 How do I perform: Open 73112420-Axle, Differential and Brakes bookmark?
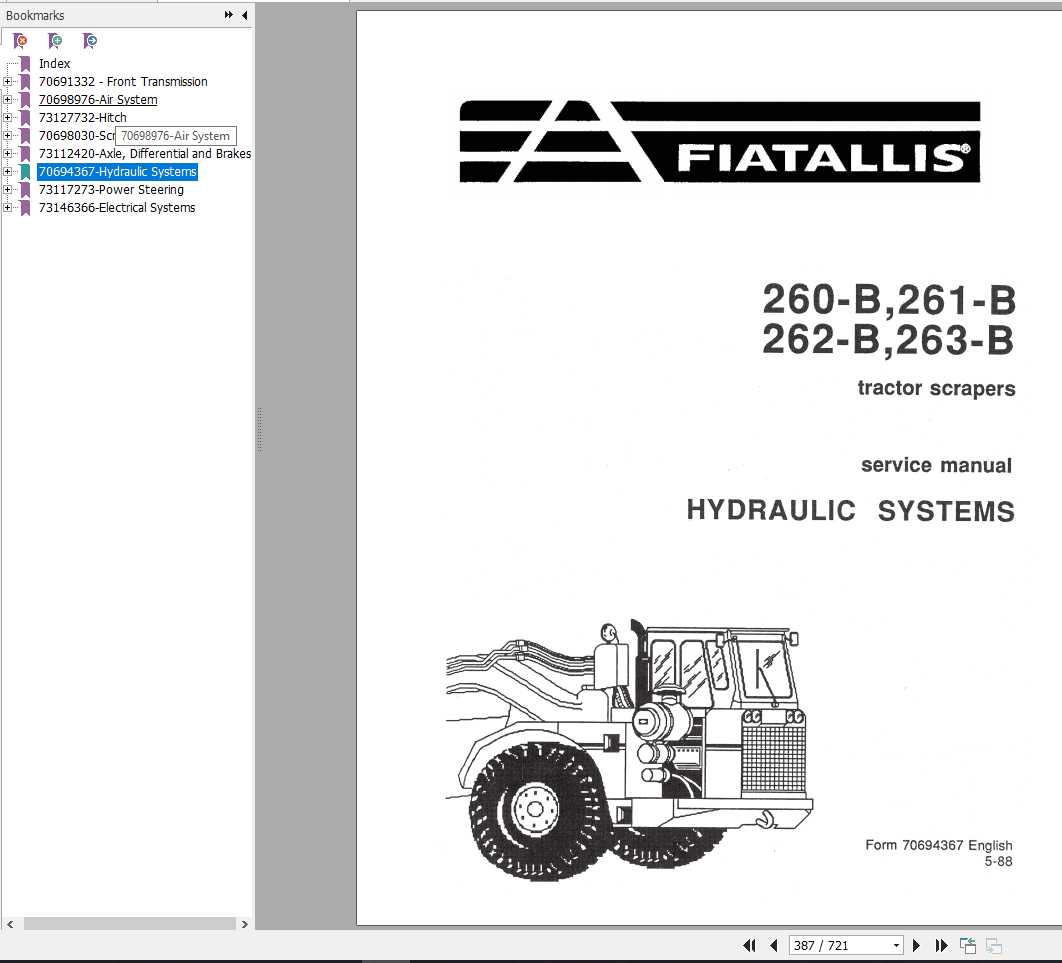(145, 154)
